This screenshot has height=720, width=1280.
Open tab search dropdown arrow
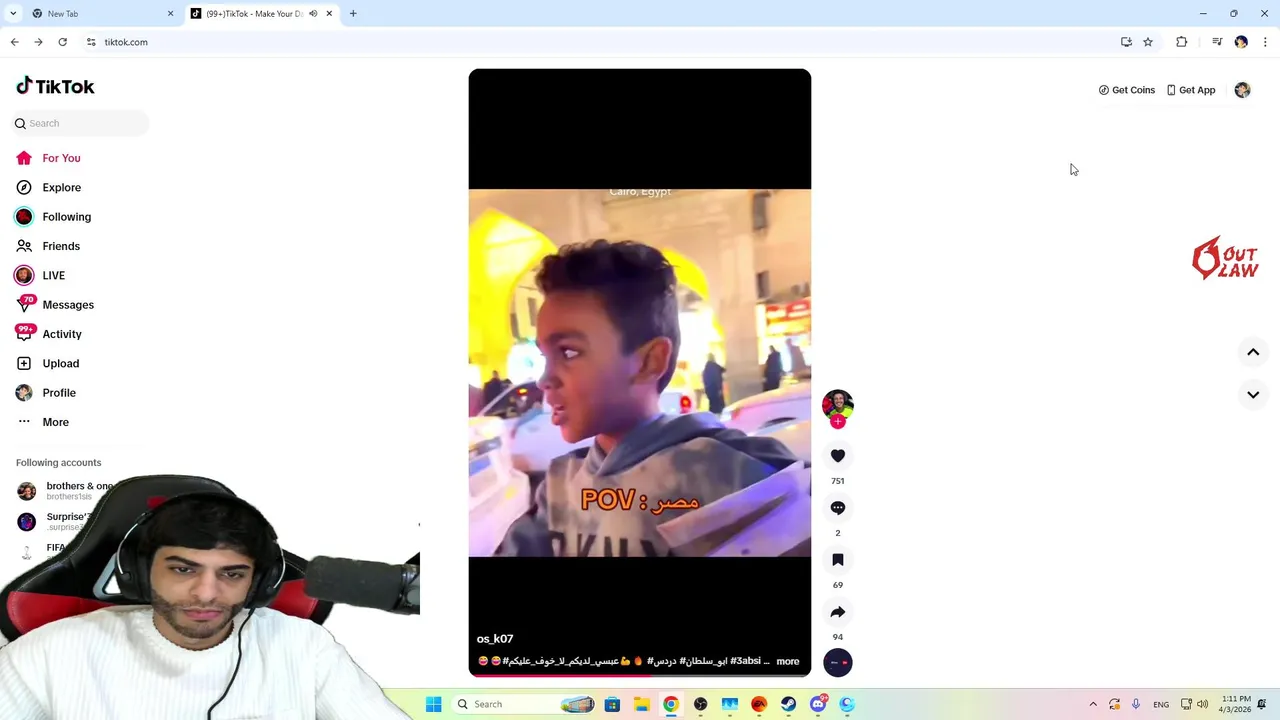click(x=12, y=14)
